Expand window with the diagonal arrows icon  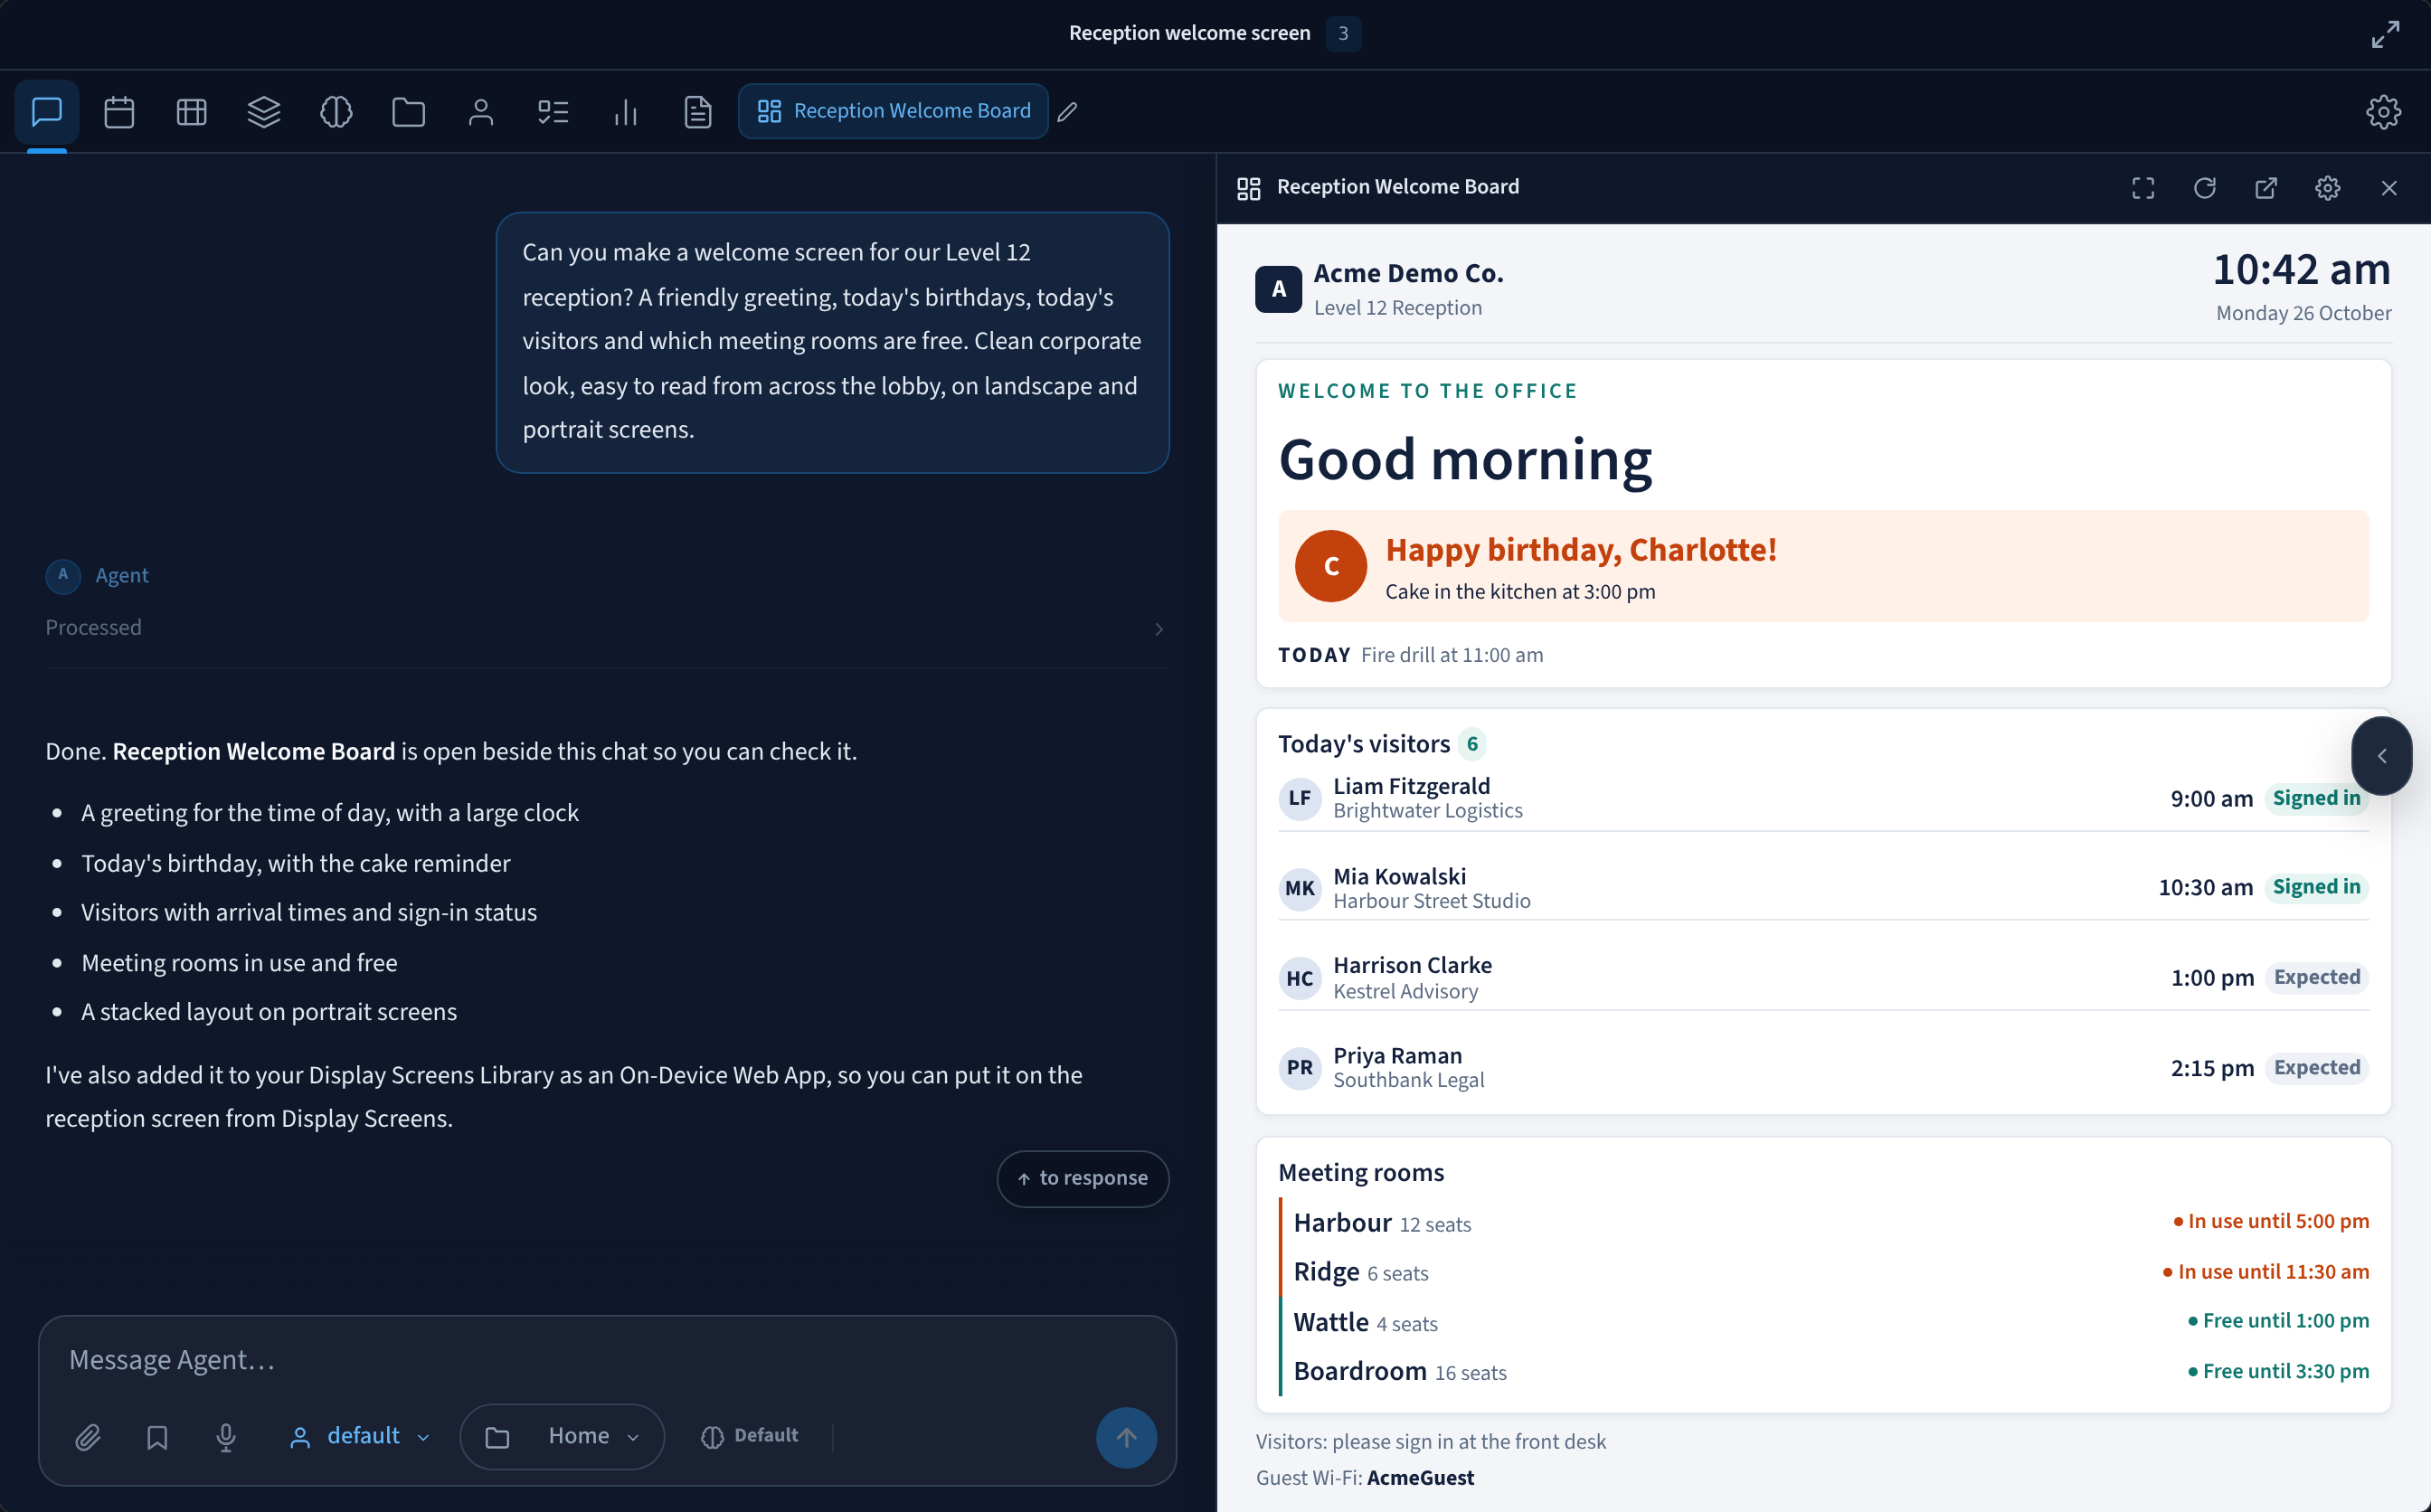[x=2386, y=34]
